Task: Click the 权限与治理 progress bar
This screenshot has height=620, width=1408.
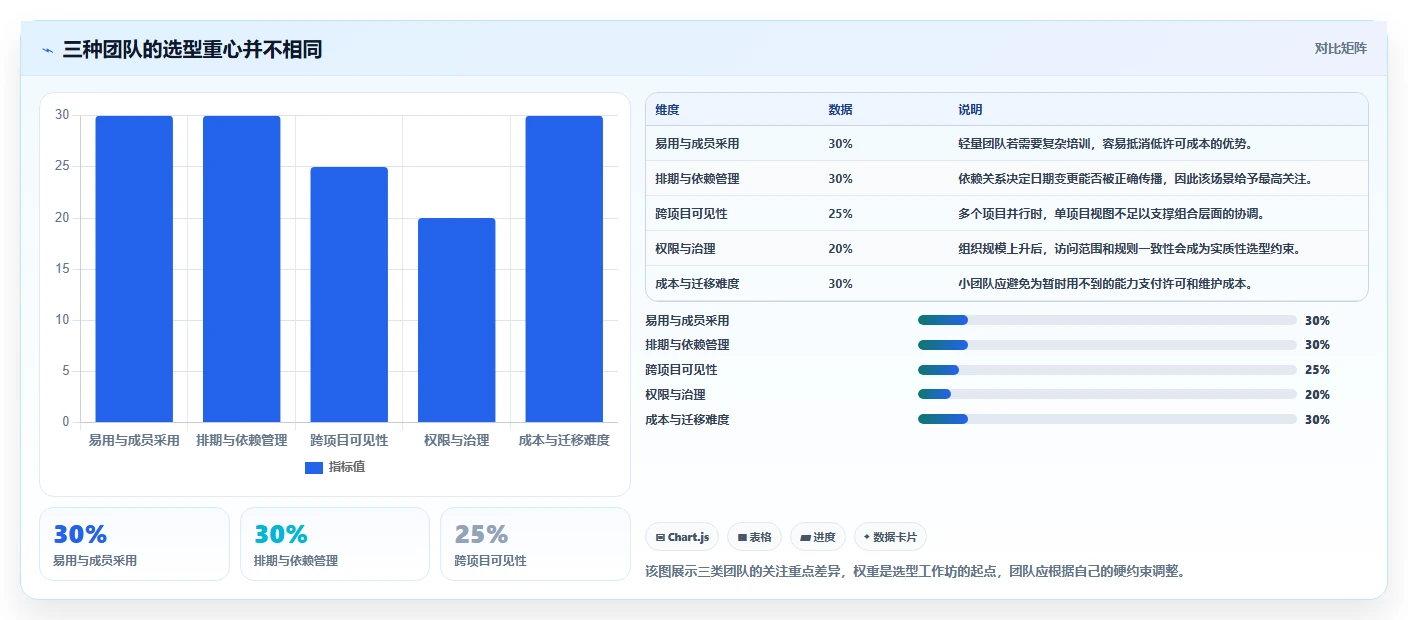Action: [x=1107, y=395]
